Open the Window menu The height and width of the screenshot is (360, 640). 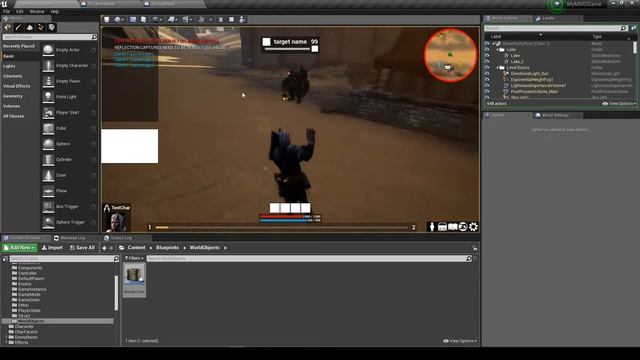(37, 11)
